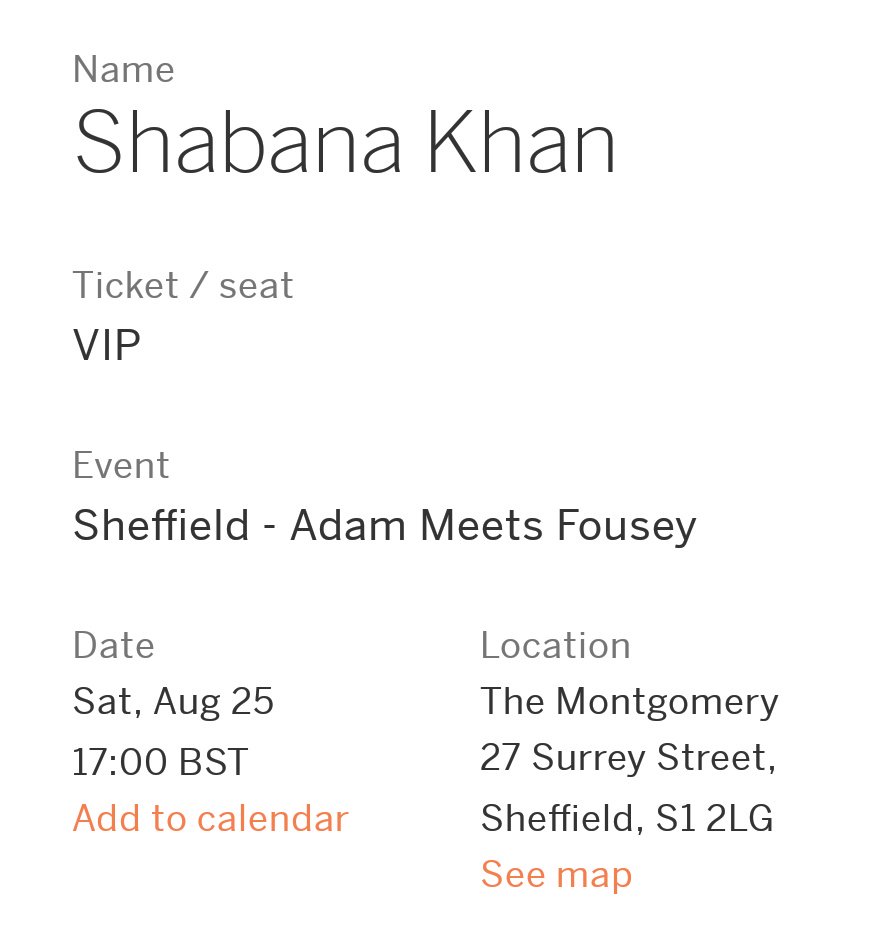Viewport: 892px width, 951px height.
Task: Open the See map link
Action: [x=556, y=875]
